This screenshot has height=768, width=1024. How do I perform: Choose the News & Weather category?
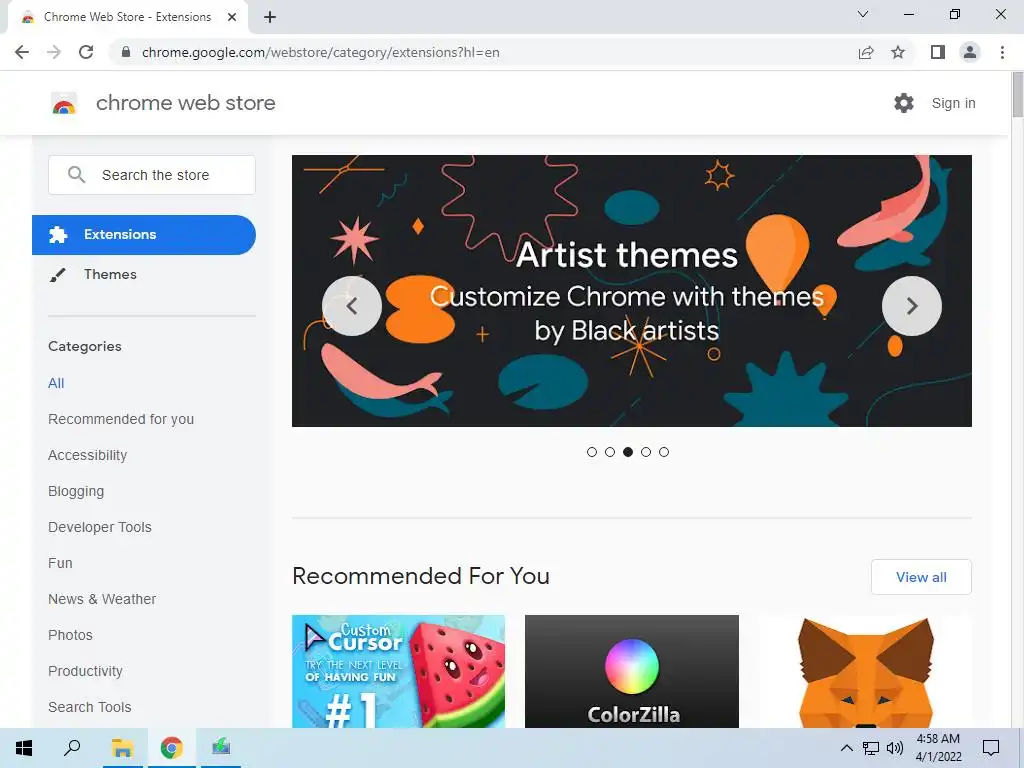pyautogui.click(x=102, y=599)
